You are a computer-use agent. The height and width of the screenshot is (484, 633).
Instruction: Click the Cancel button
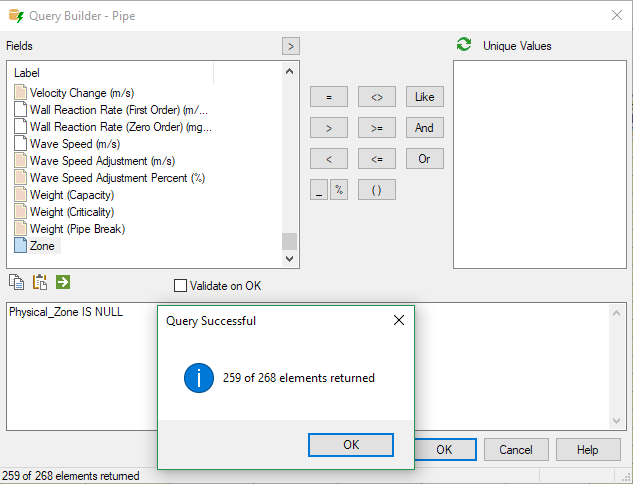(x=516, y=450)
